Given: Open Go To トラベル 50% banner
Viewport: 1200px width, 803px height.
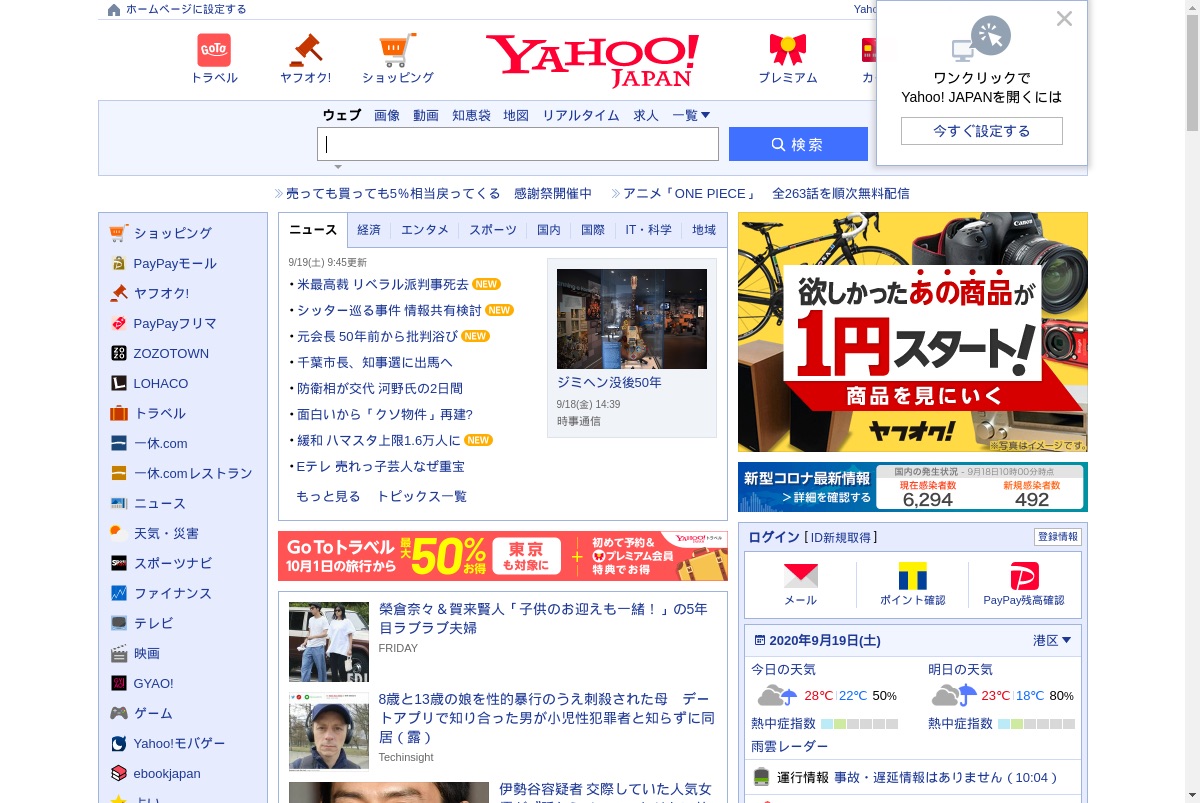Looking at the screenshot, I should pyautogui.click(x=503, y=556).
